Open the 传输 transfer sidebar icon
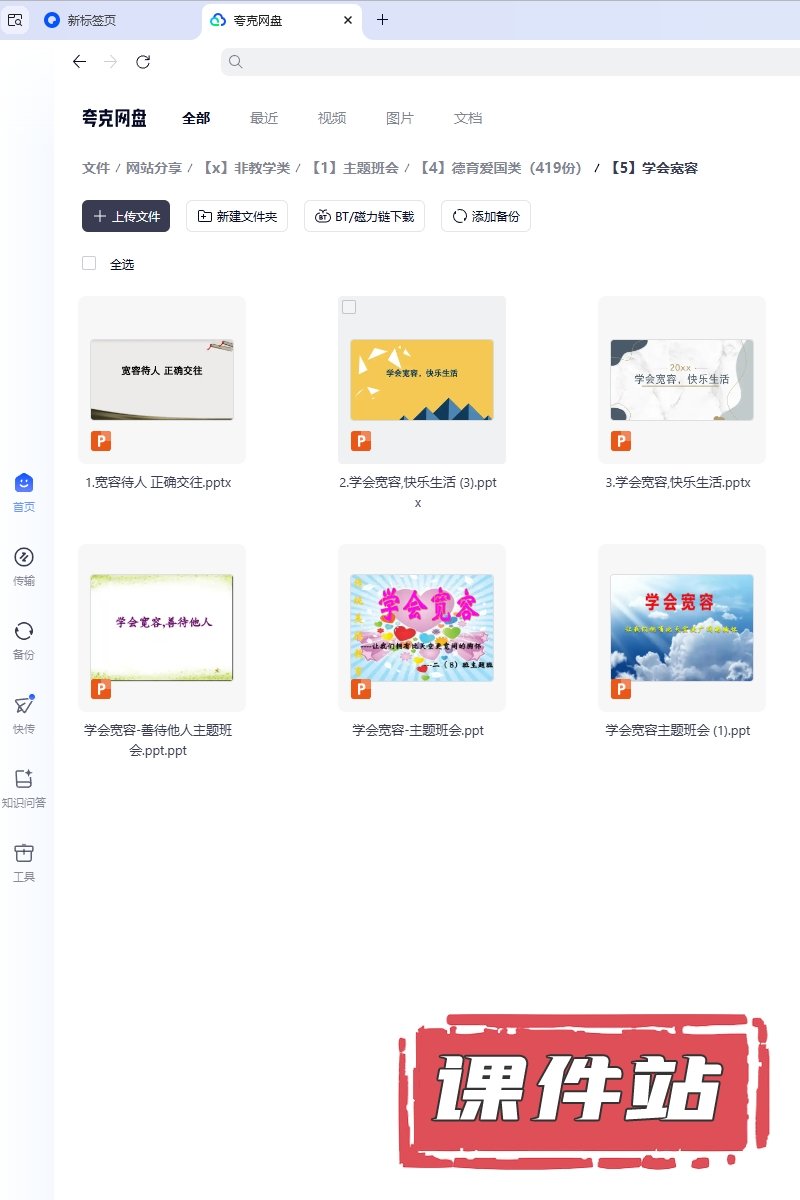The height and width of the screenshot is (1200, 800). pyautogui.click(x=24, y=557)
